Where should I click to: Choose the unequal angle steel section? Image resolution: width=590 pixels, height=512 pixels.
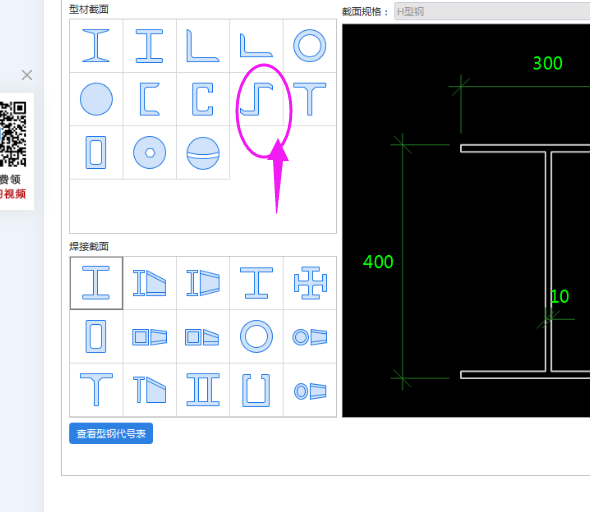point(203,46)
